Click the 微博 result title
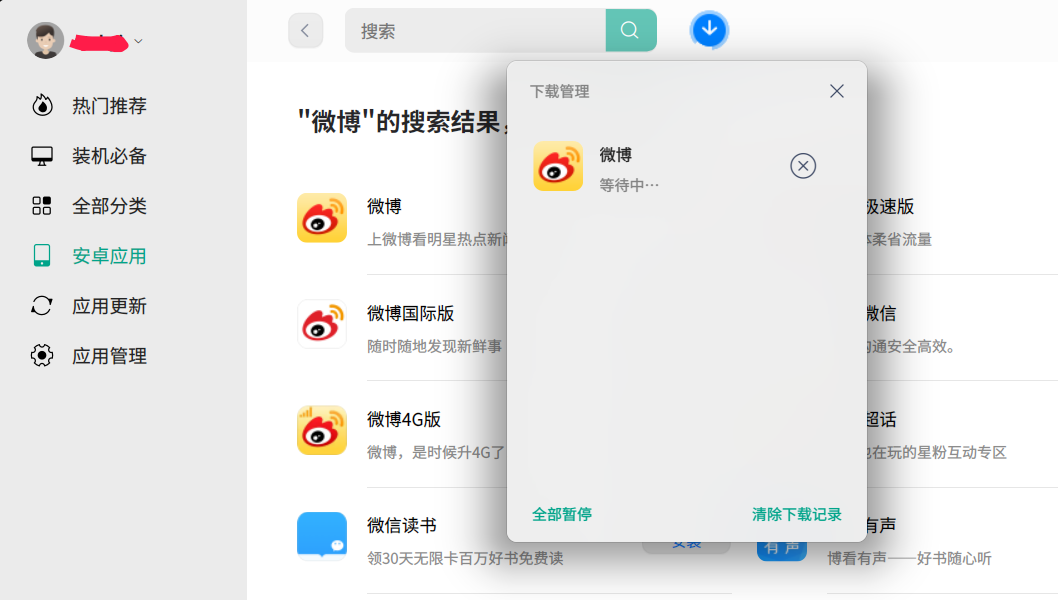This screenshot has height=600, width=1058. tap(385, 207)
